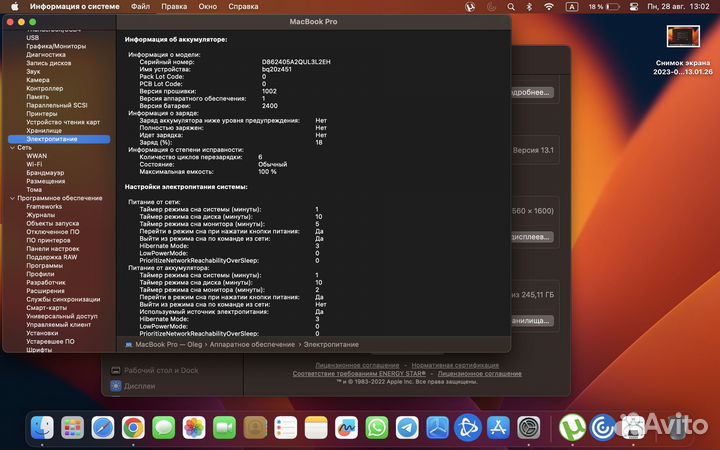
Task: Open Google Chrome from the Dock
Action: (133, 428)
